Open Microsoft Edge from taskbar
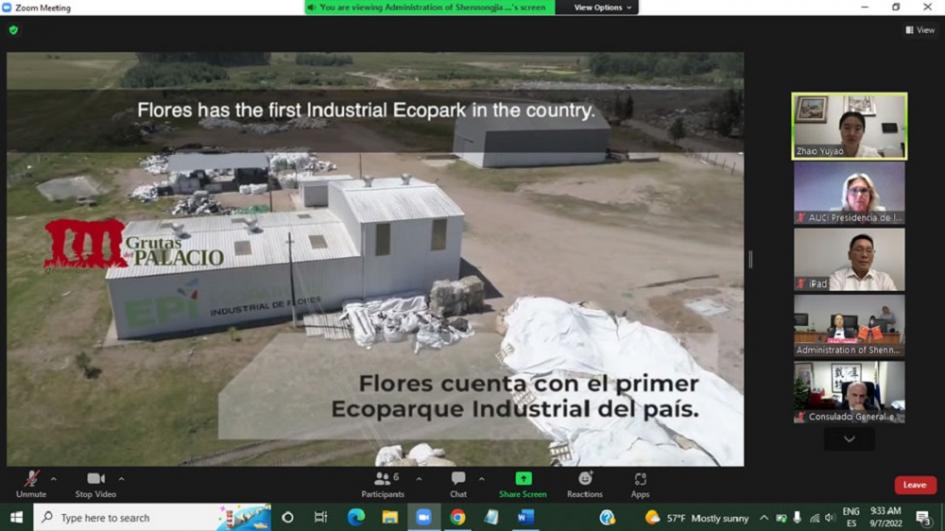945x531 pixels. (356, 517)
